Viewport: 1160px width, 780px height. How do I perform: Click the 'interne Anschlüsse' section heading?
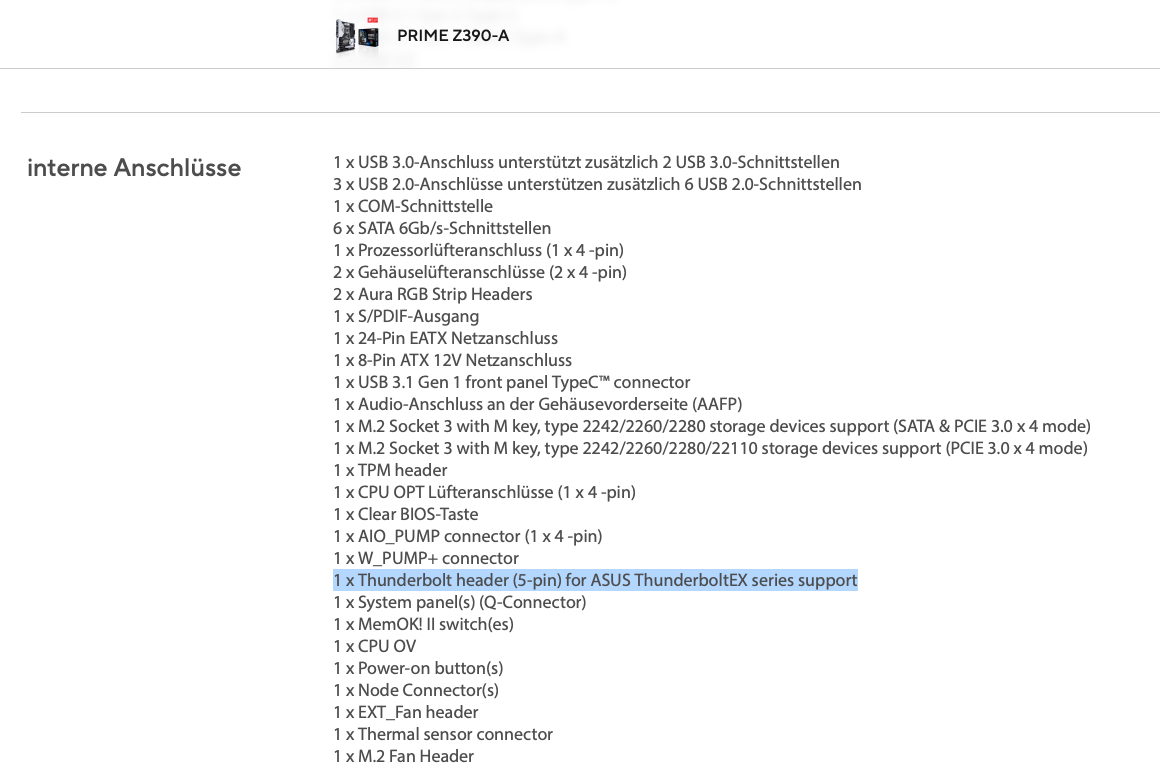pos(134,168)
